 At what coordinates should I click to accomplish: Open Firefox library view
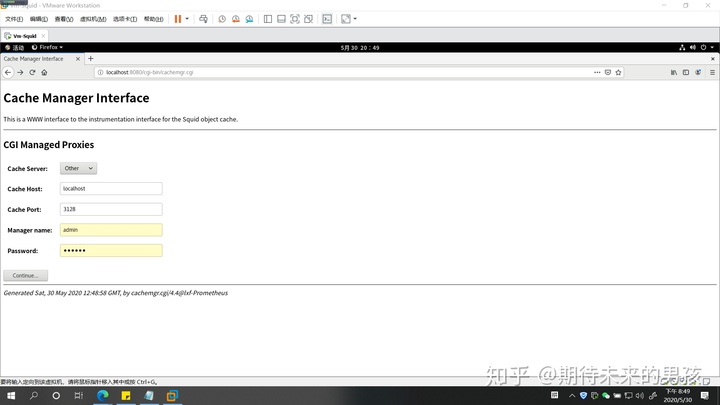point(674,72)
